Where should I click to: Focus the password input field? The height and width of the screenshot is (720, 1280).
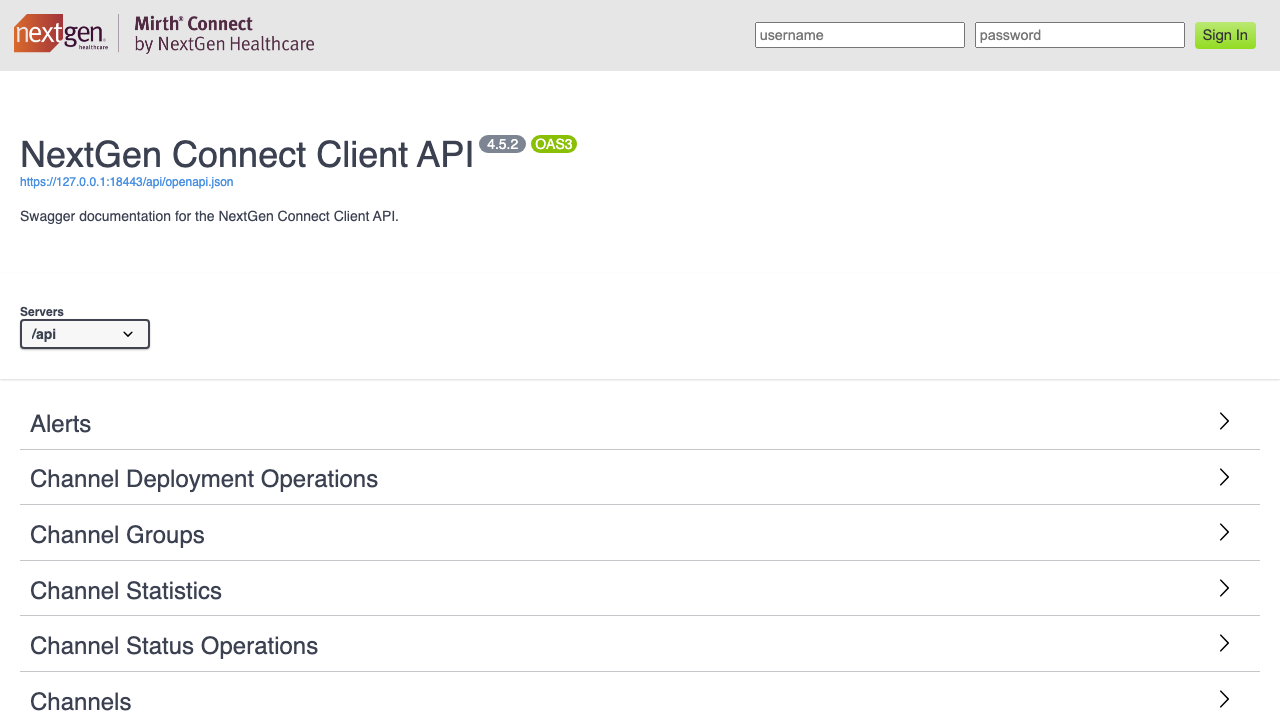1080,35
